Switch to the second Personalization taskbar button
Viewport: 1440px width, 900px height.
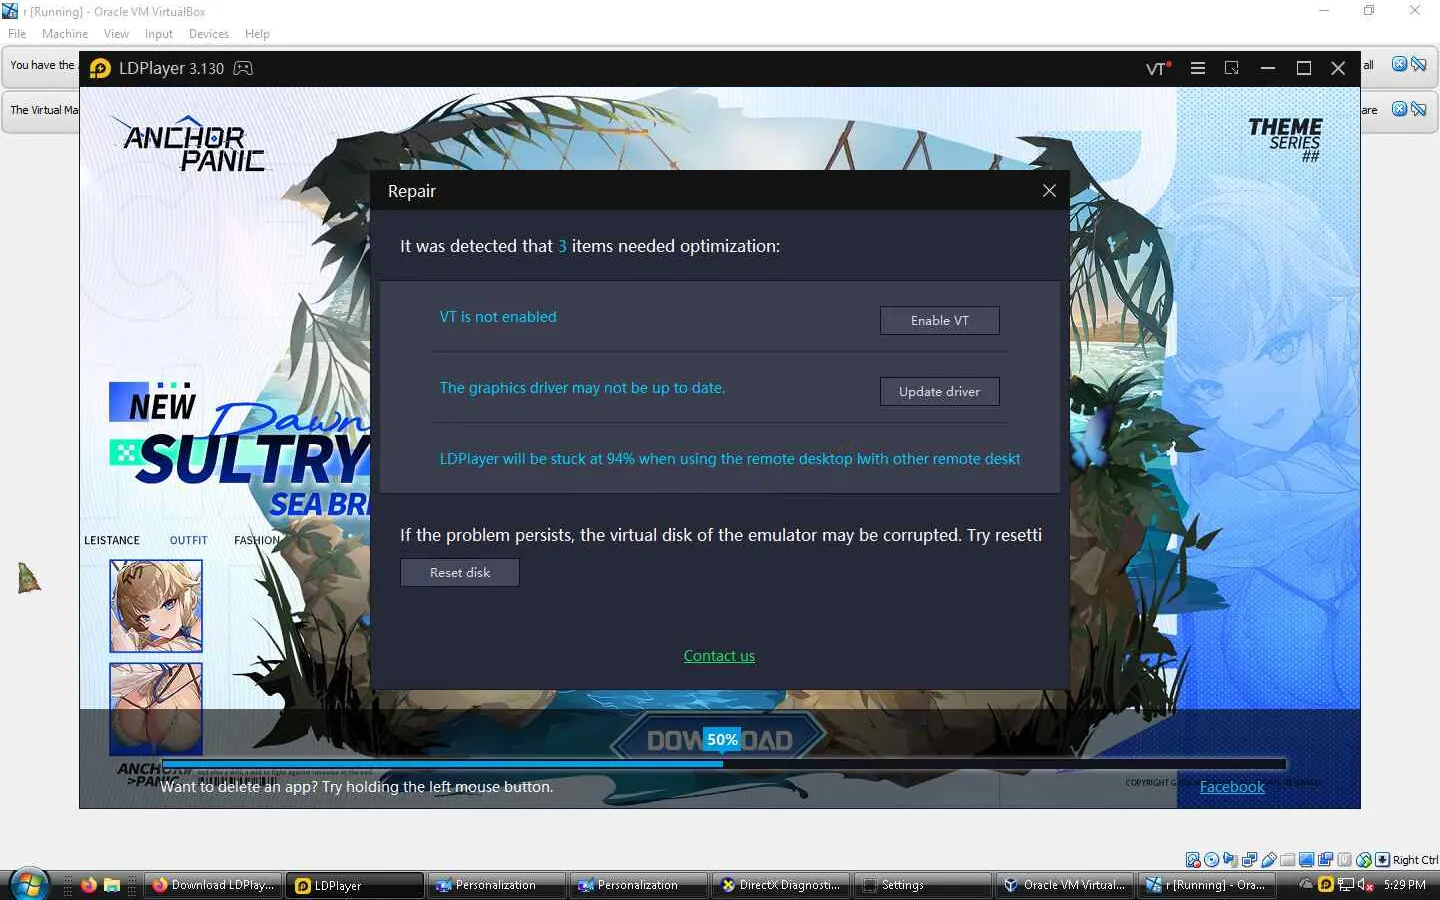639,885
